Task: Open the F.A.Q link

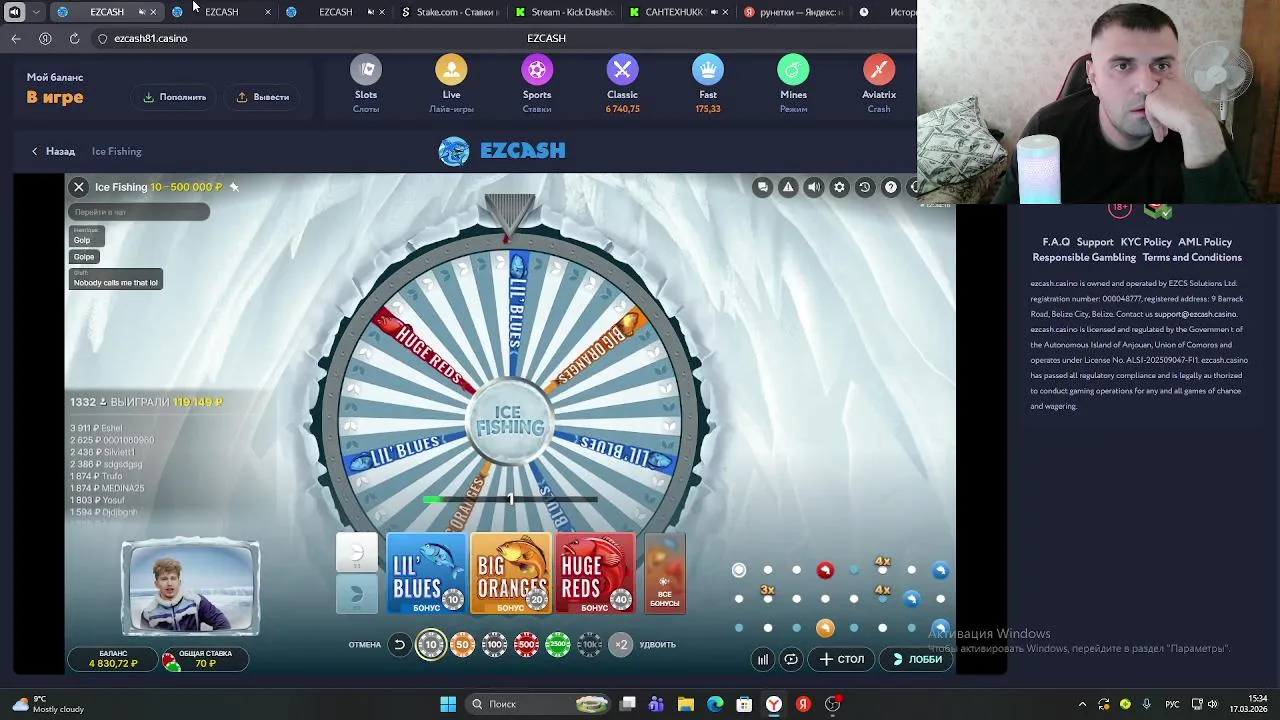Action: (1056, 242)
